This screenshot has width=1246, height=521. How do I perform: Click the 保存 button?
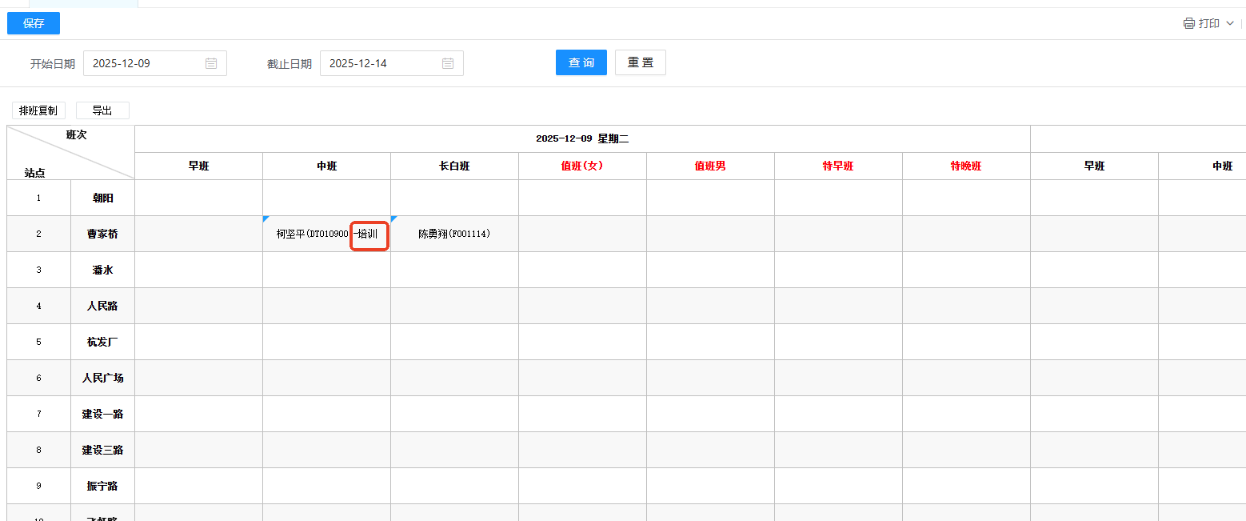[x=33, y=23]
